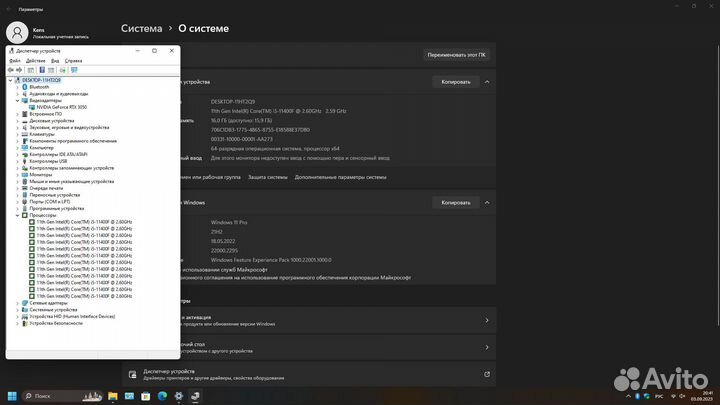Select Контроллеры IDE ATA/ATAPI item

[x=58, y=155]
